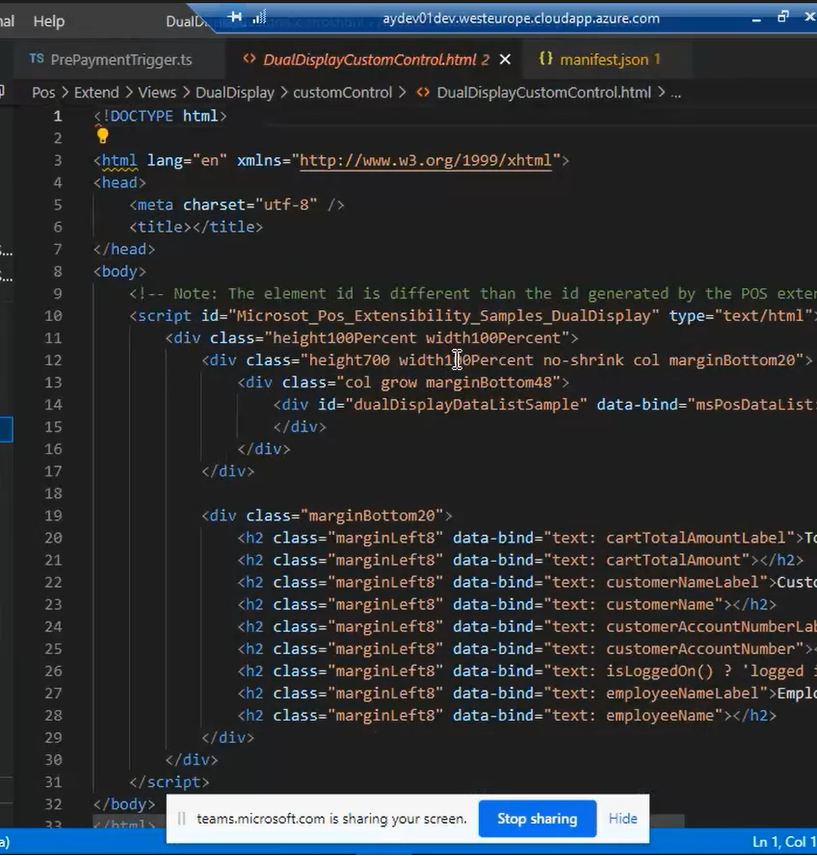
Task: Click 'employeeName' binding on line 28
Action: pos(660,716)
